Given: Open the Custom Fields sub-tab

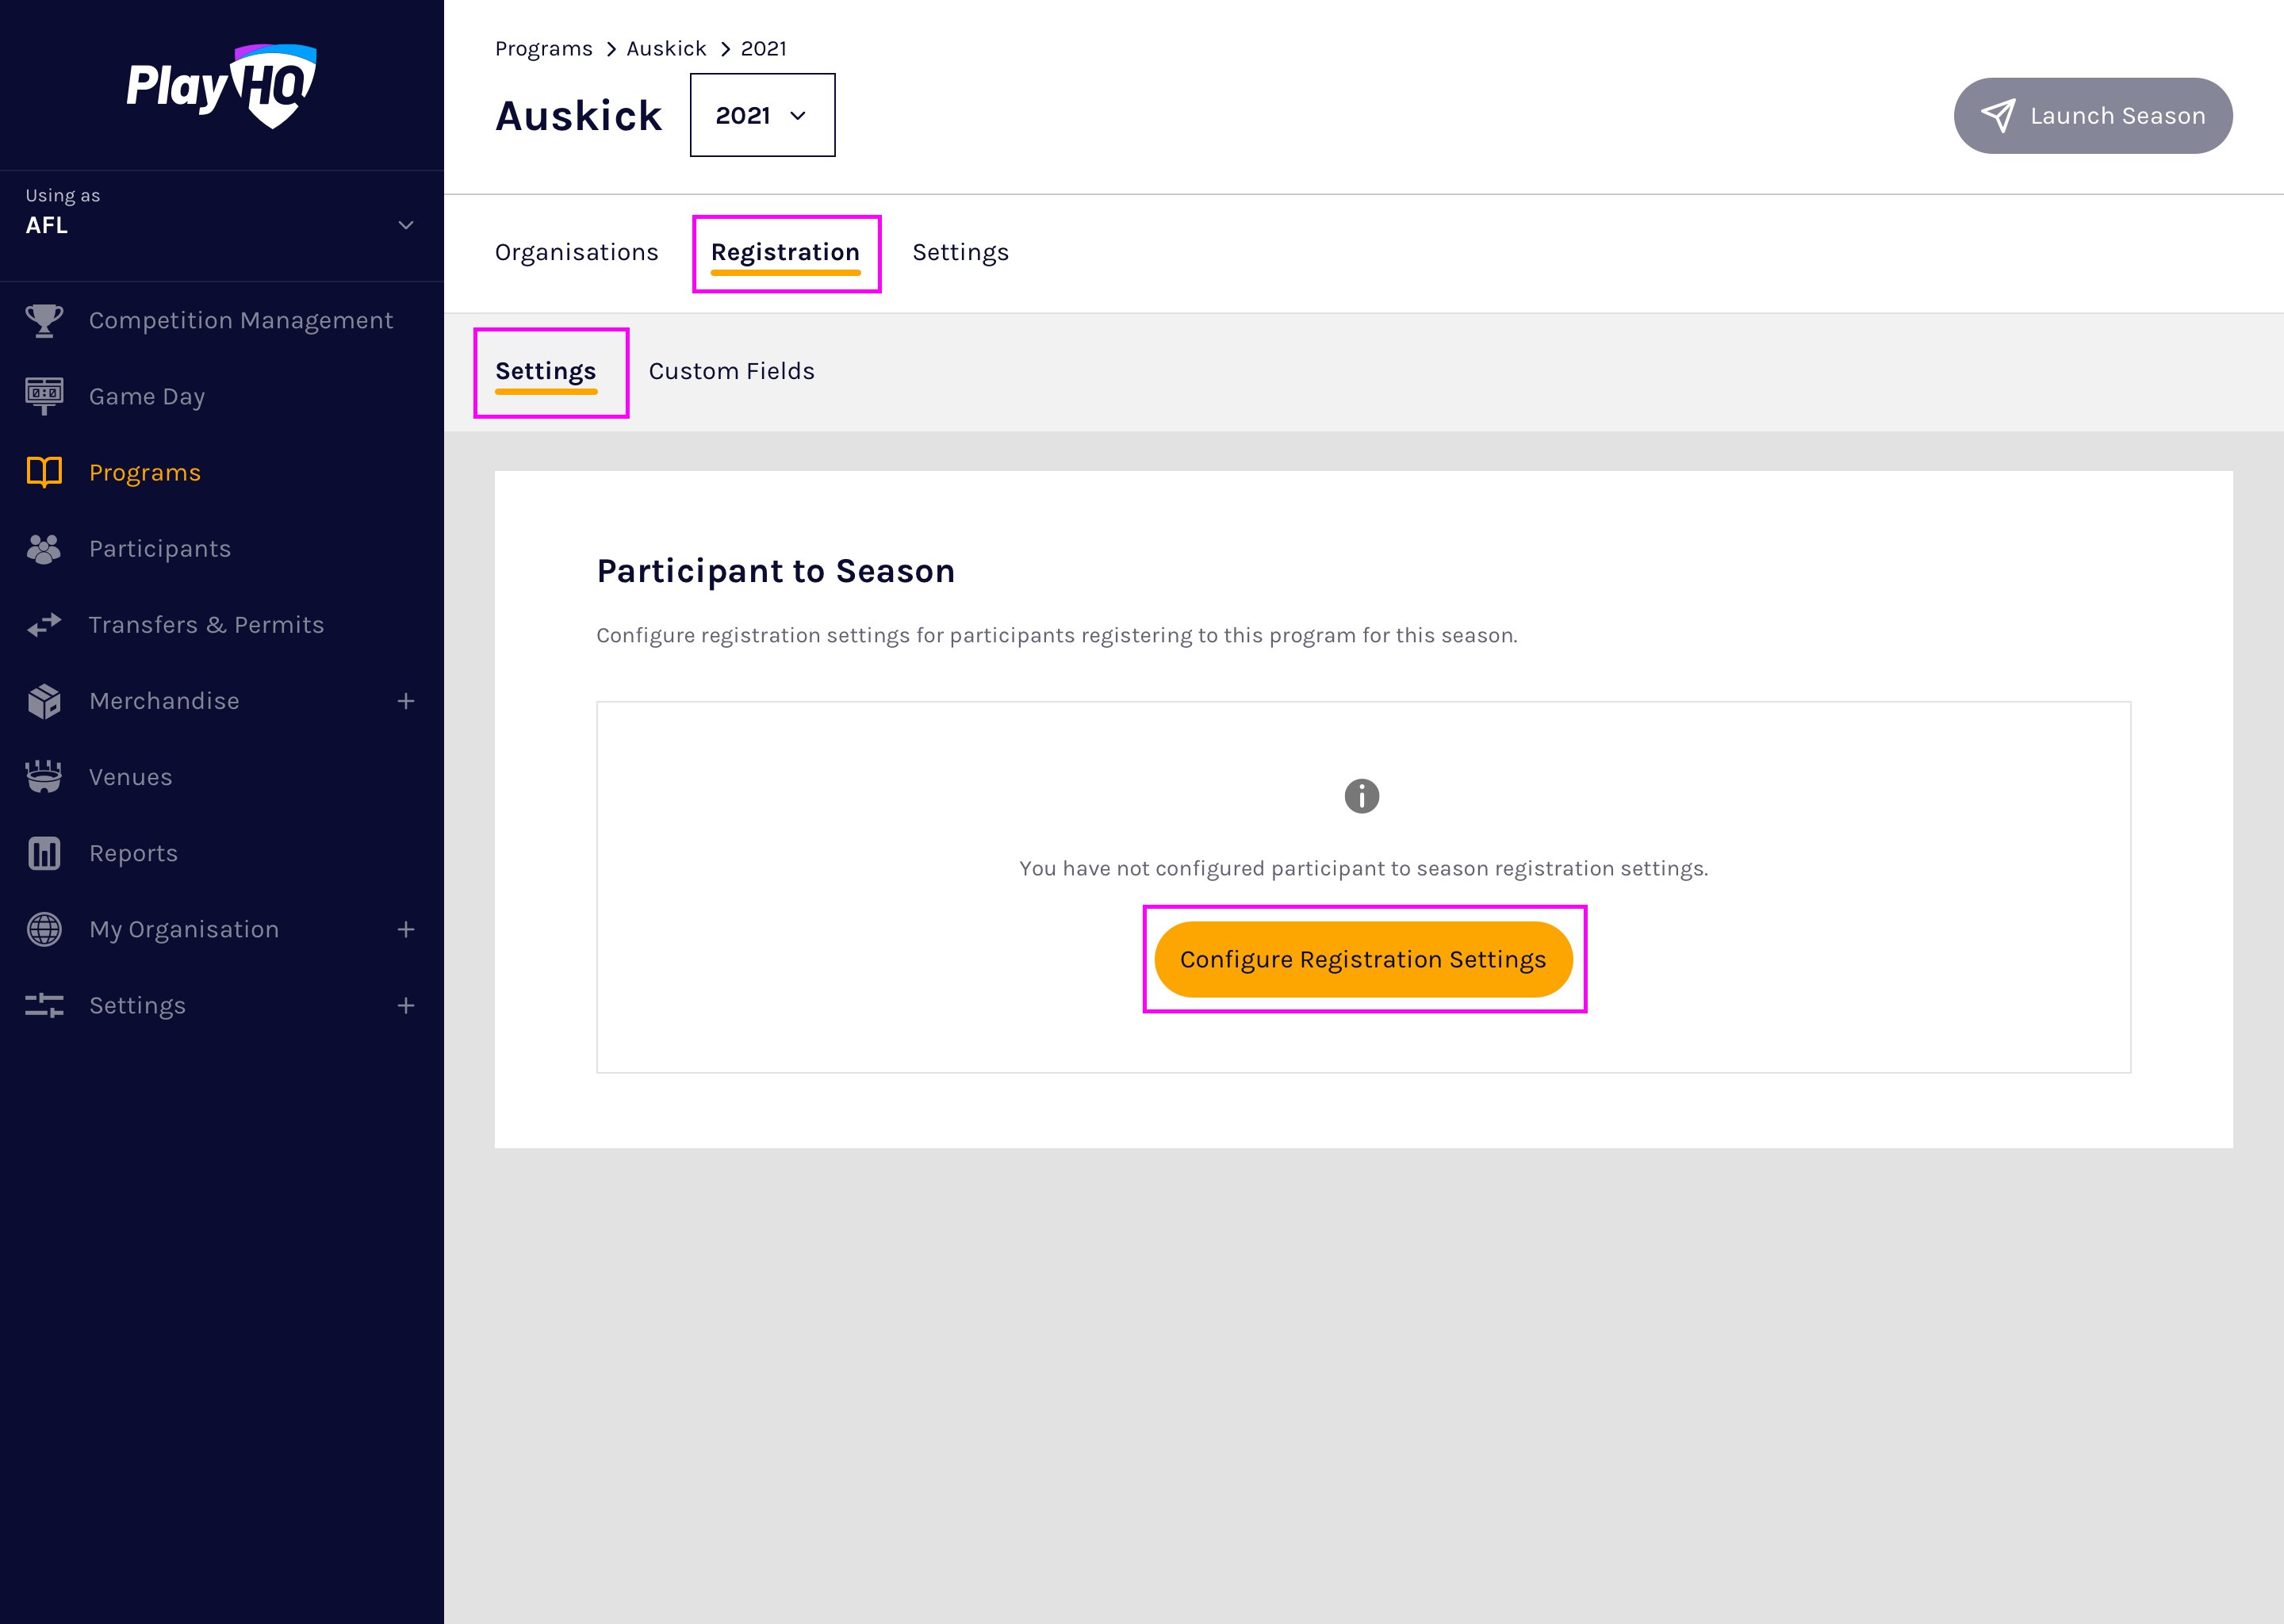Looking at the screenshot, I should tap(731, 371).
